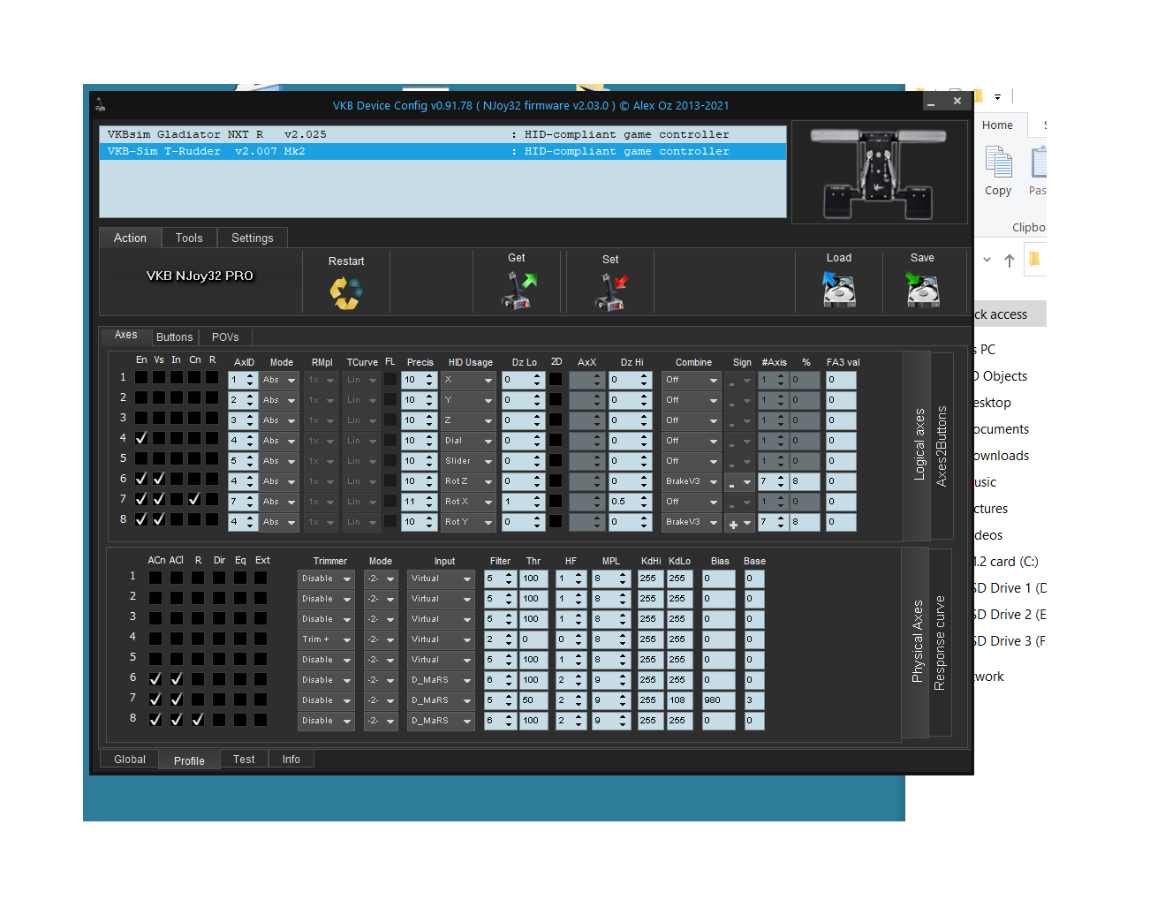Image resolution: width=1165 pixels, height=900 pixels.
Task: Click Base field showing 3
Action: (754, 700)
